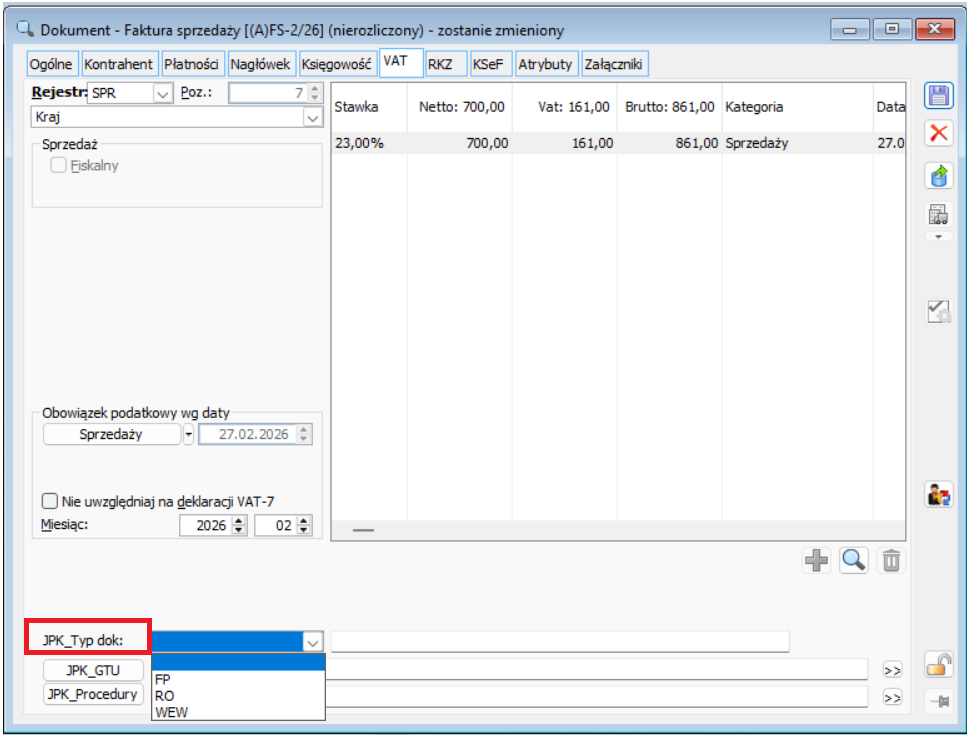Click the JPK_Procedury button
This screenshot has width=970, height=739.
(x=93, y=694)
